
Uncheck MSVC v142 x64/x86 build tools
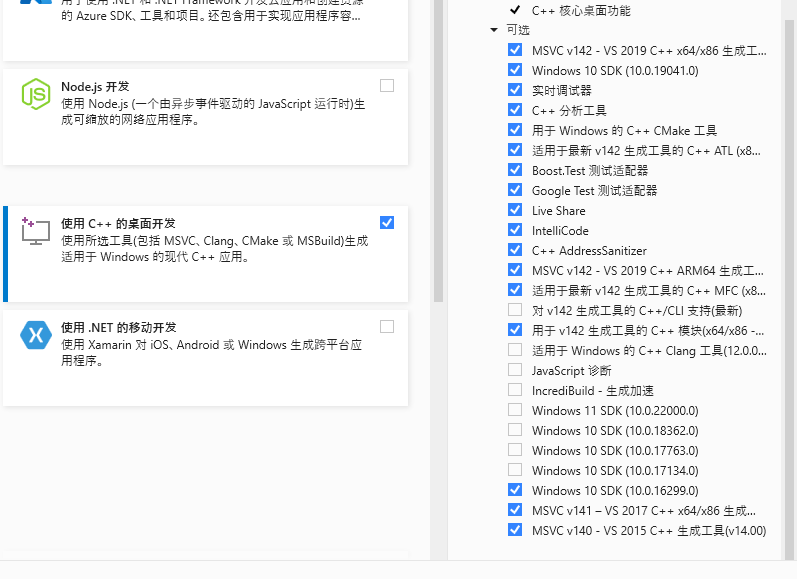(x=515, y=50)
